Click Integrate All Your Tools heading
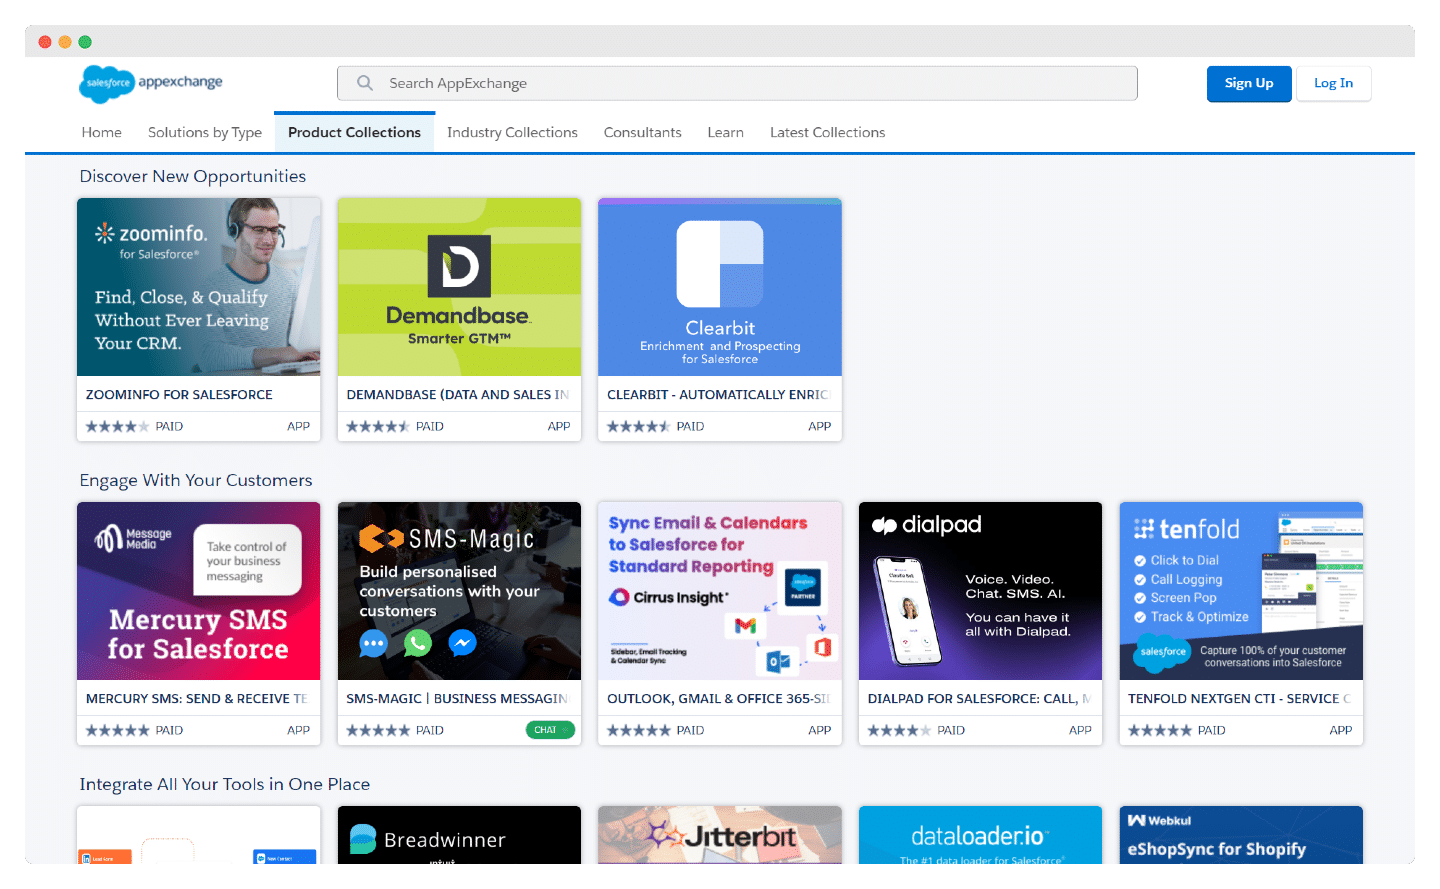Screen dimensions: 1440x889 [225, 784]
